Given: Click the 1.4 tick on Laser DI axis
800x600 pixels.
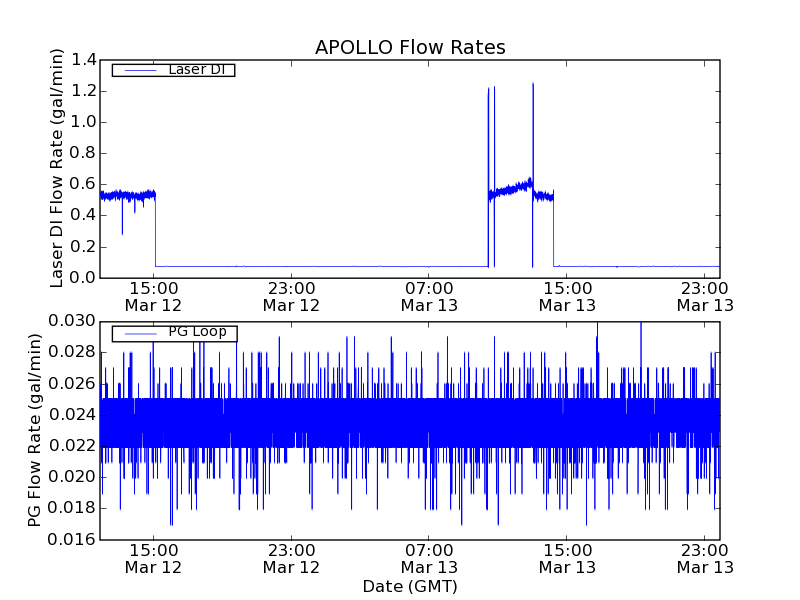Looking at the screenshot, I should tap(83, 60).
